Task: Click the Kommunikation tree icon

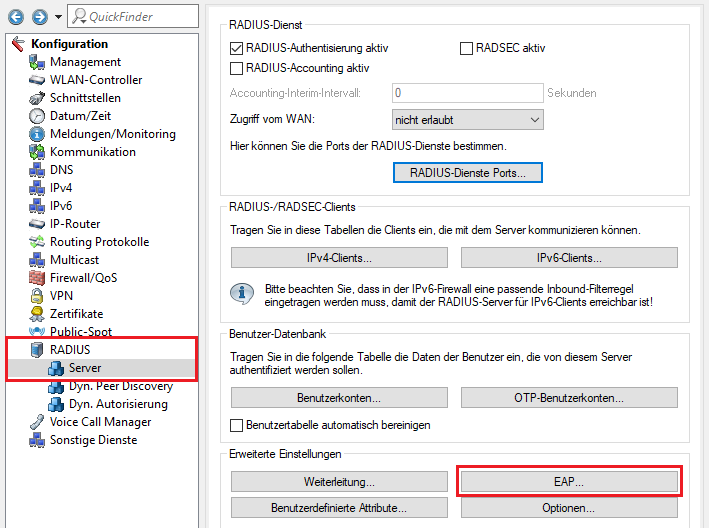Action: coord(37,152)
